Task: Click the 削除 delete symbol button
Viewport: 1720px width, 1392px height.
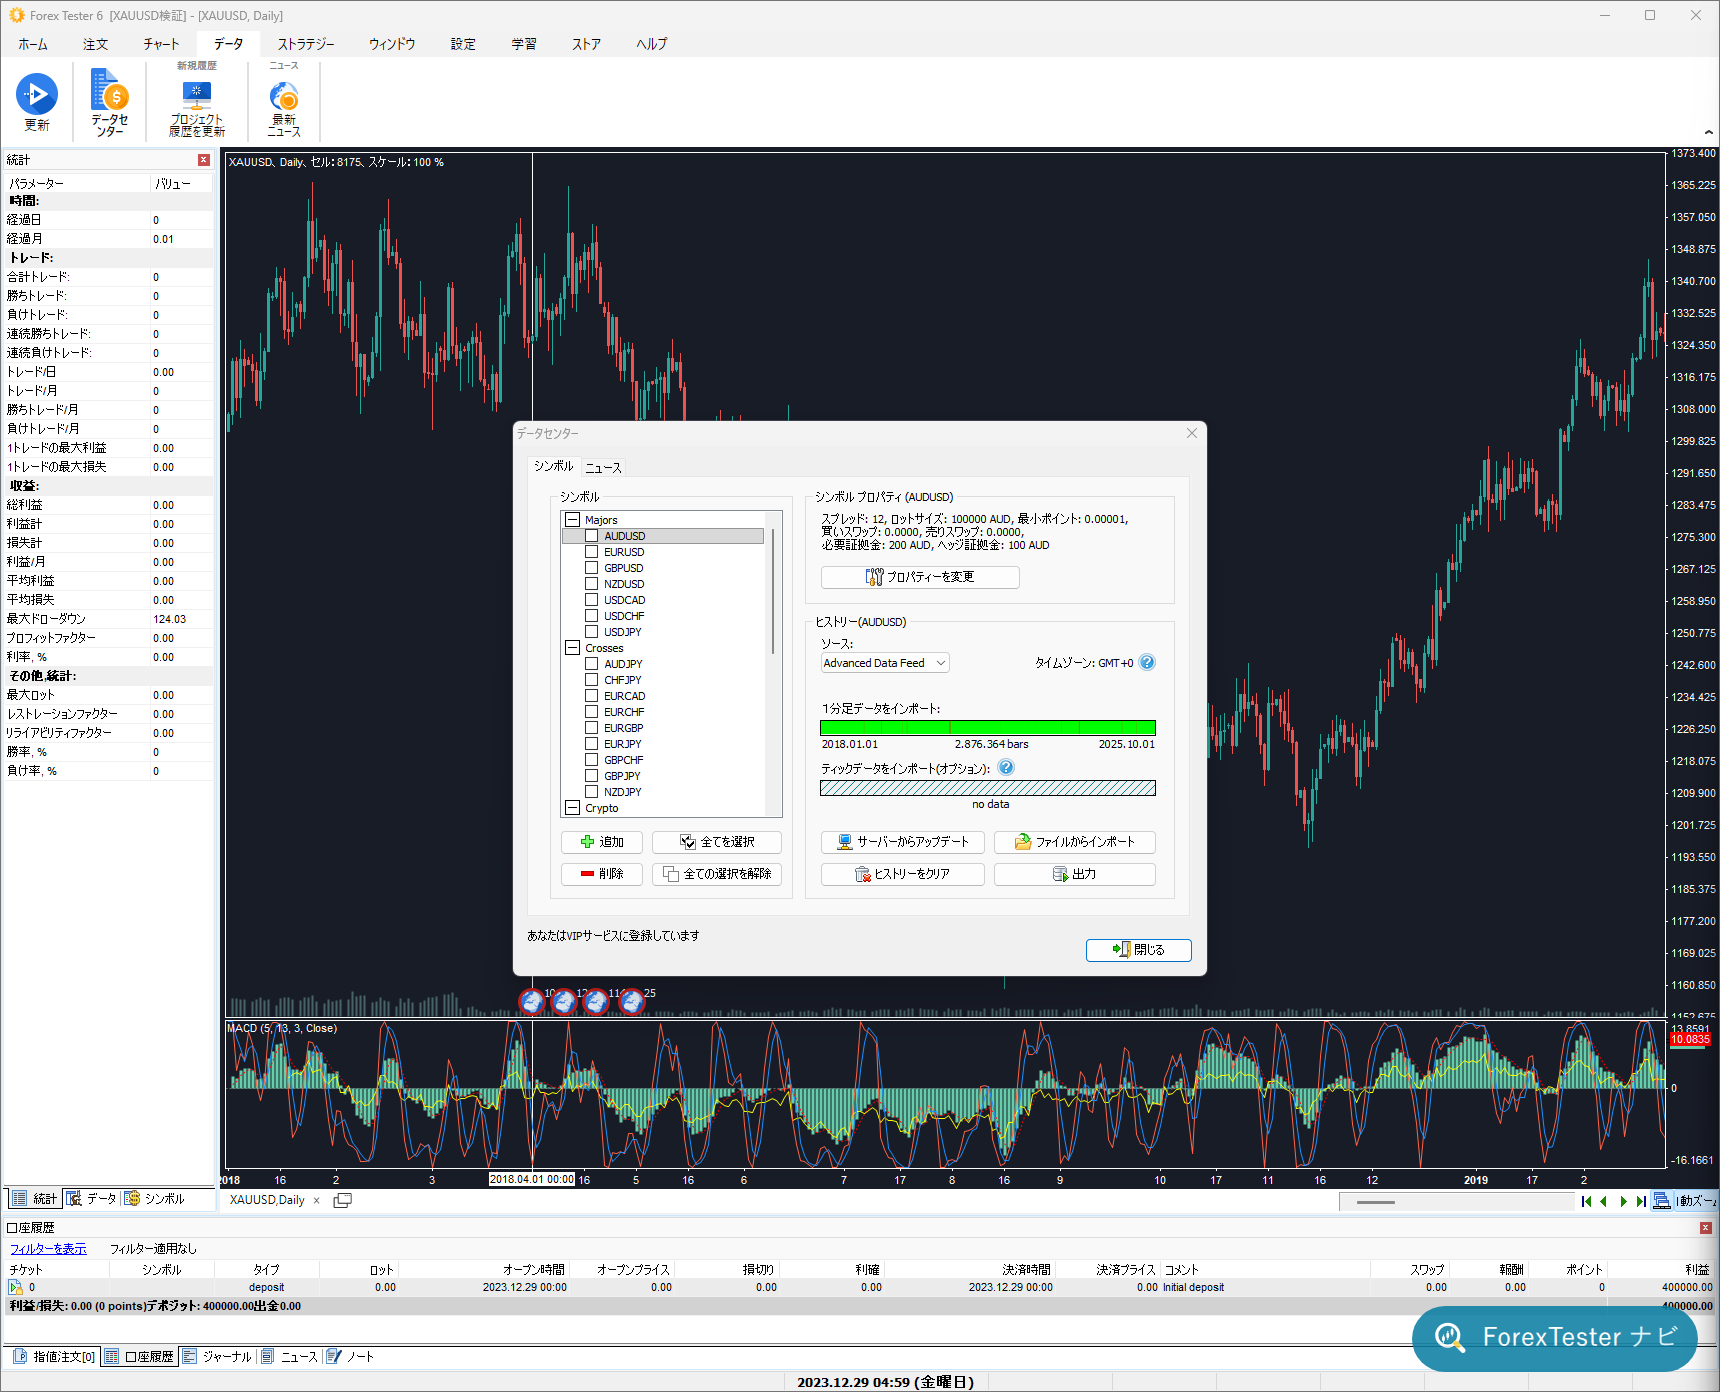Action: (602, 874)
